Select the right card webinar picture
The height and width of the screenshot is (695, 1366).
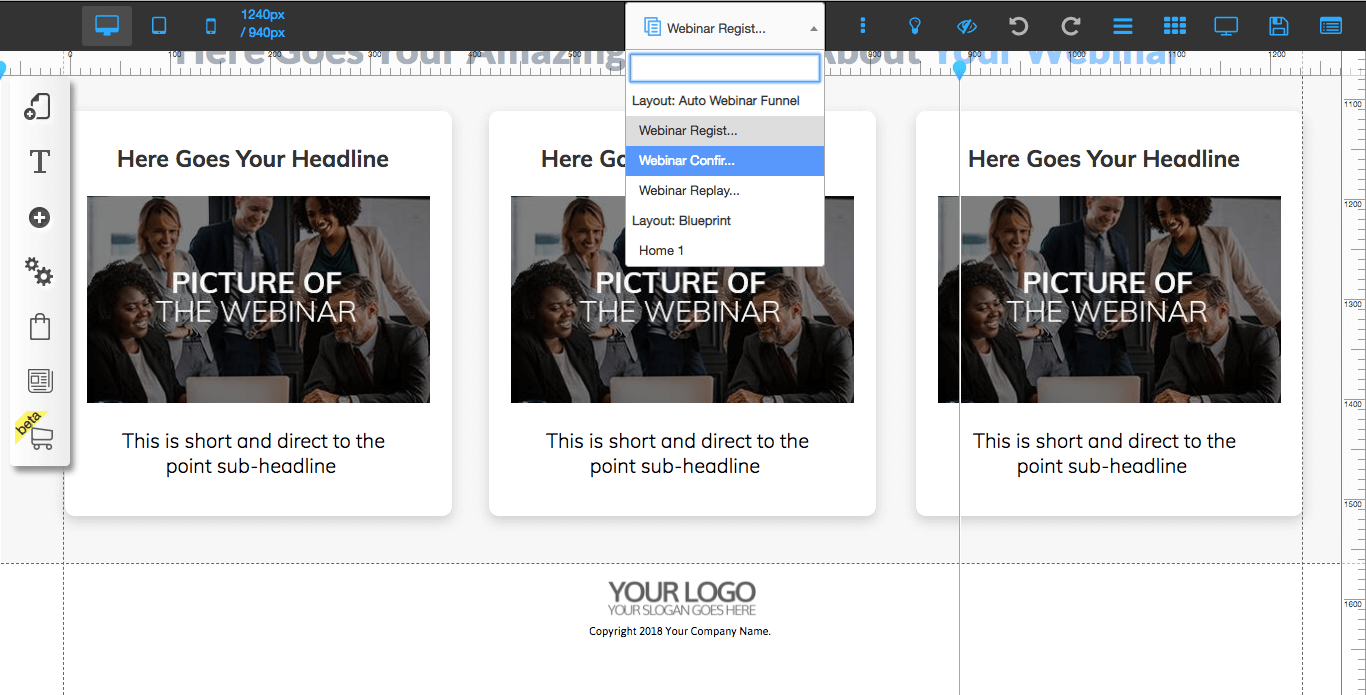coord(1109,299)
